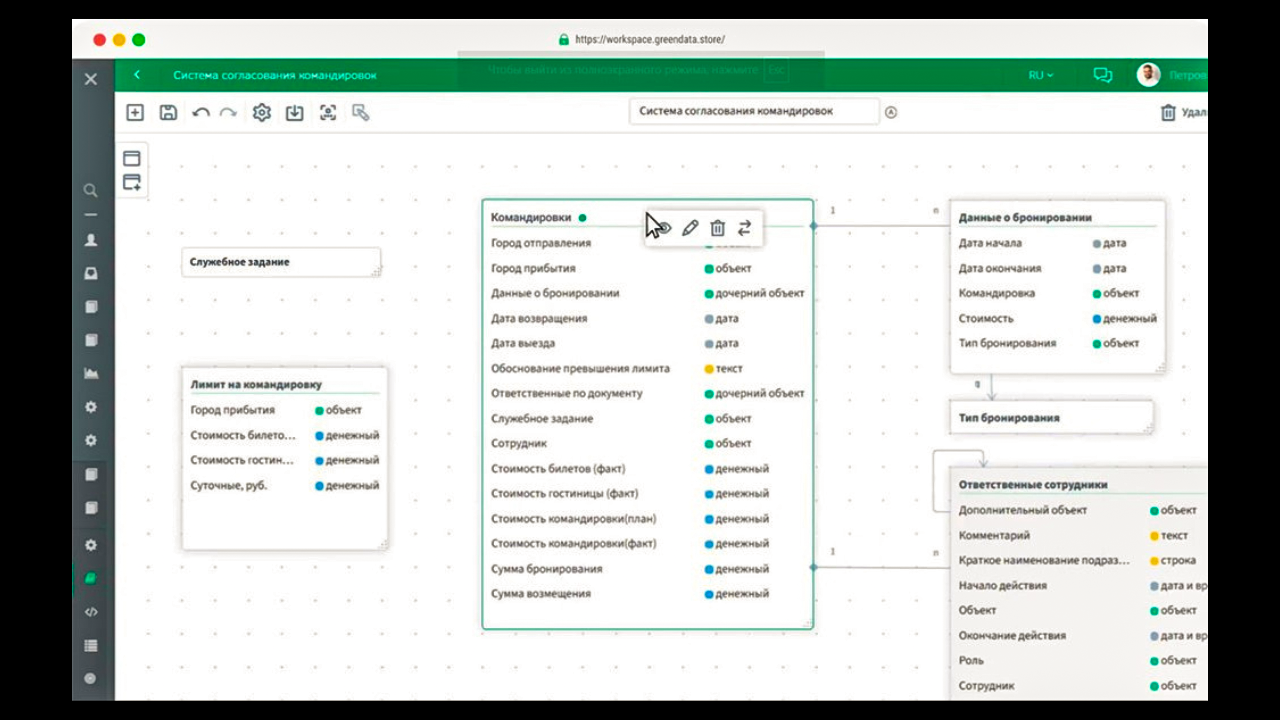Click the download/import tray icon in toolbar
Screen dimensions: 1280x720
[294, 113]
